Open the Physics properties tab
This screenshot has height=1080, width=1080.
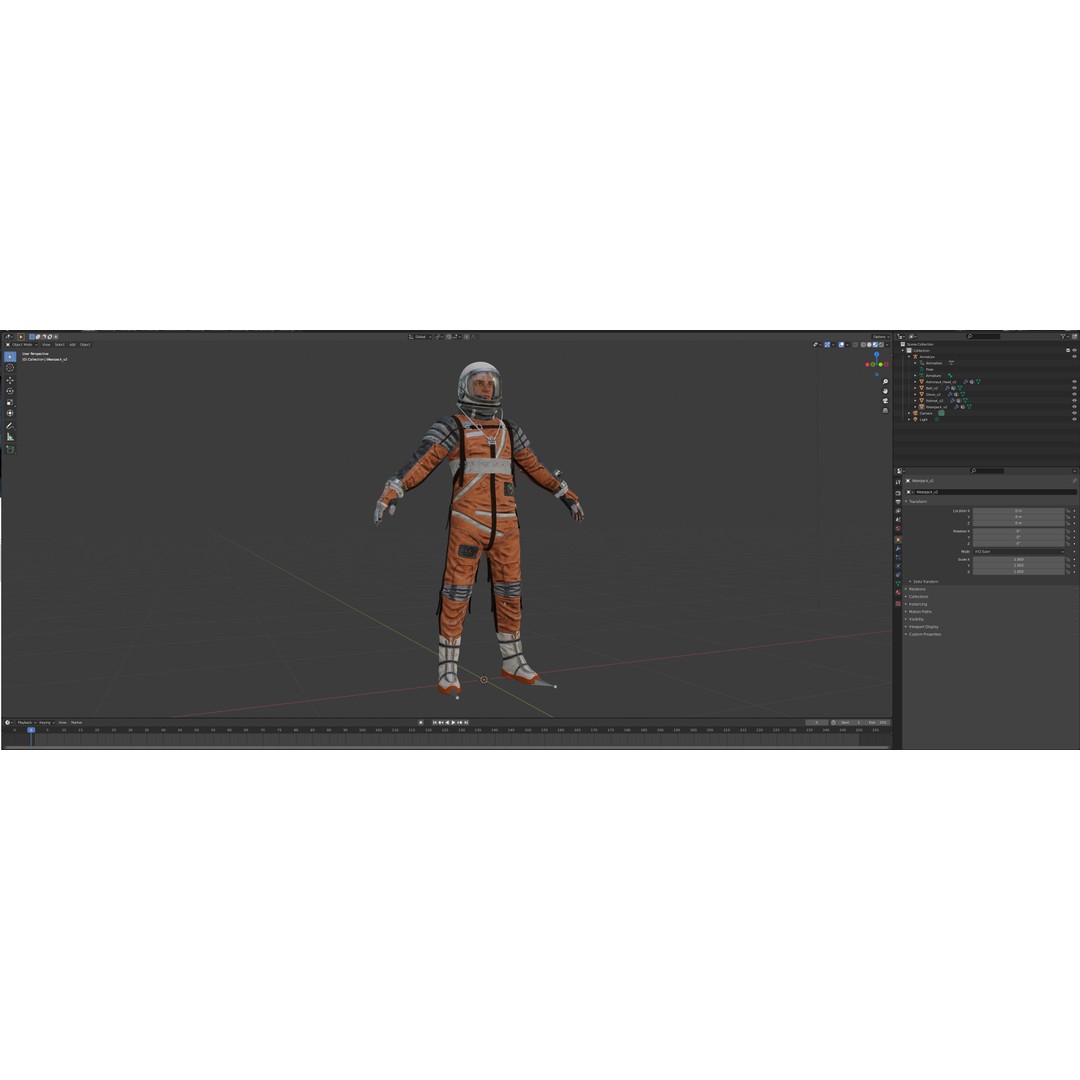(x=898, y=565)
